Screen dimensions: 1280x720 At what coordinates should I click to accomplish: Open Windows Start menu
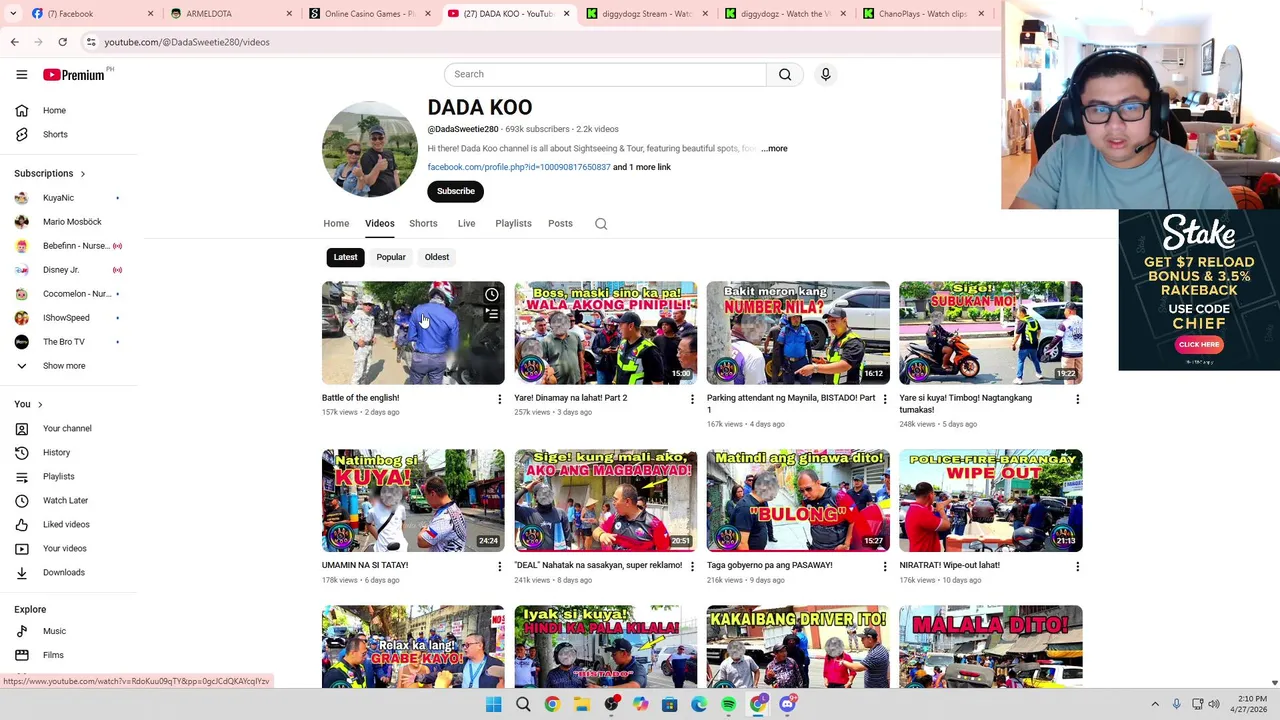(x=493, y=704)
